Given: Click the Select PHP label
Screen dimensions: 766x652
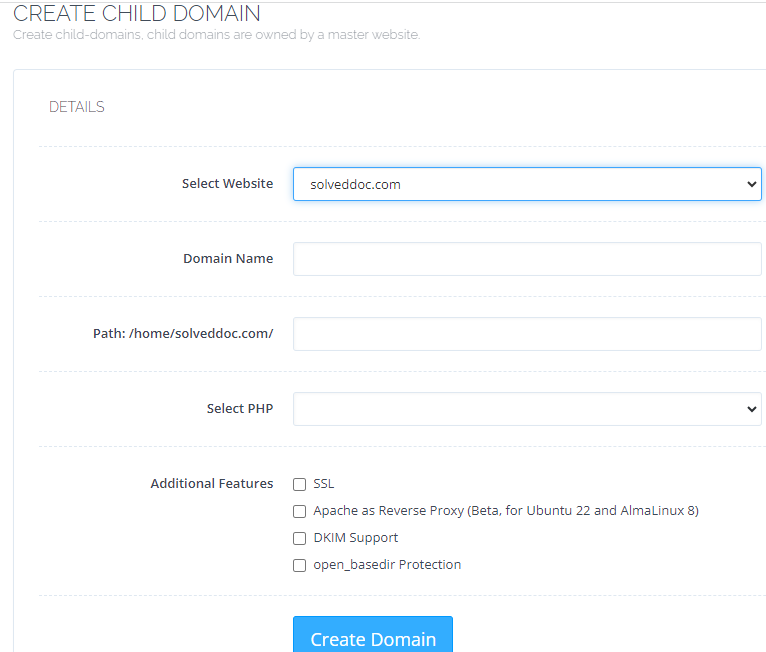Looking at the screenshot, I should pos(240,408).
